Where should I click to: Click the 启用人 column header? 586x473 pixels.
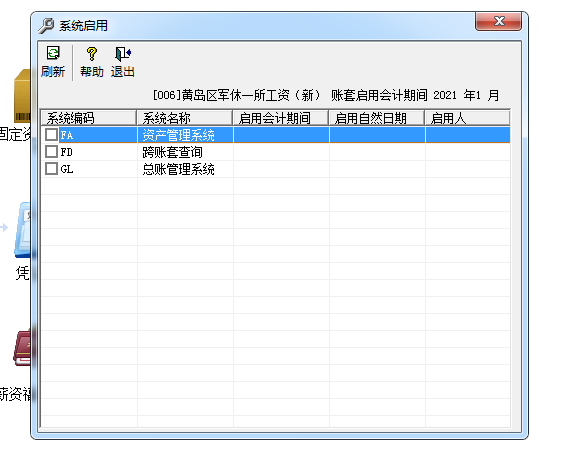467,118
